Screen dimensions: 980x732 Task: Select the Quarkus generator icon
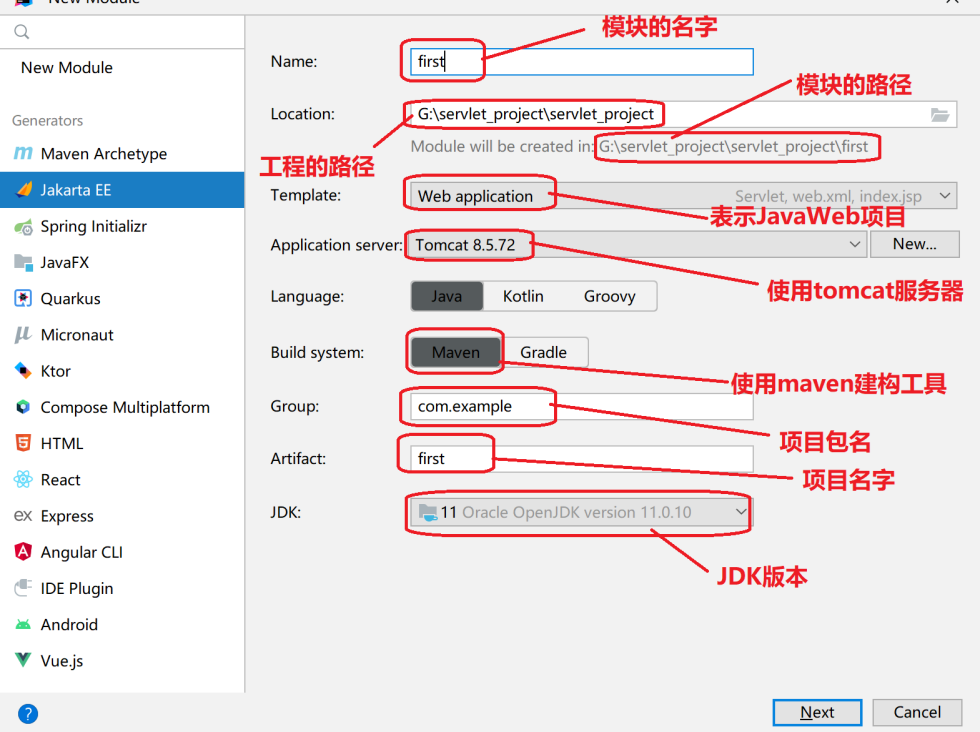pos(22,299)
